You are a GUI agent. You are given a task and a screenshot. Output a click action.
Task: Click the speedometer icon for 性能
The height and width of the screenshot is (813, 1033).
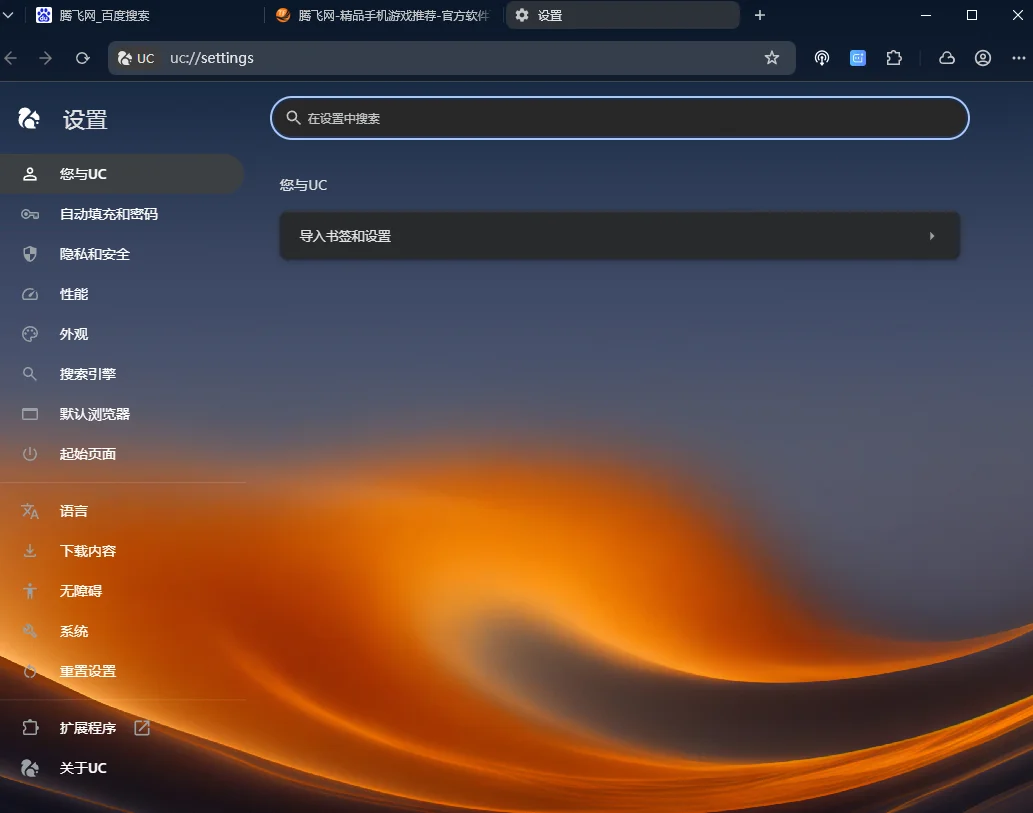[x=30, y=294]
